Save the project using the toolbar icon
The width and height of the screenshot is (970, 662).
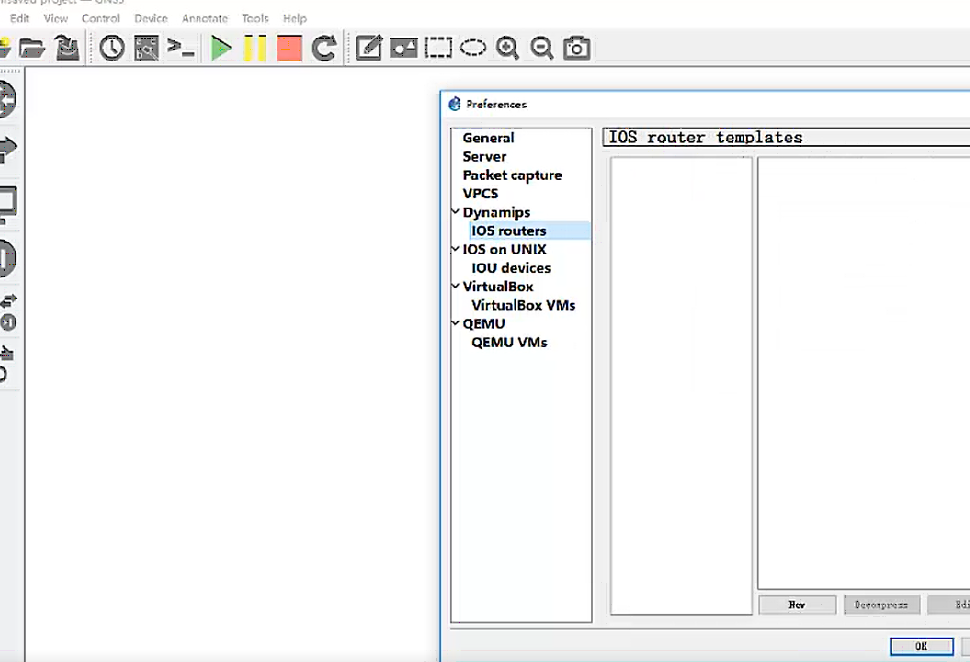(67, 48)
